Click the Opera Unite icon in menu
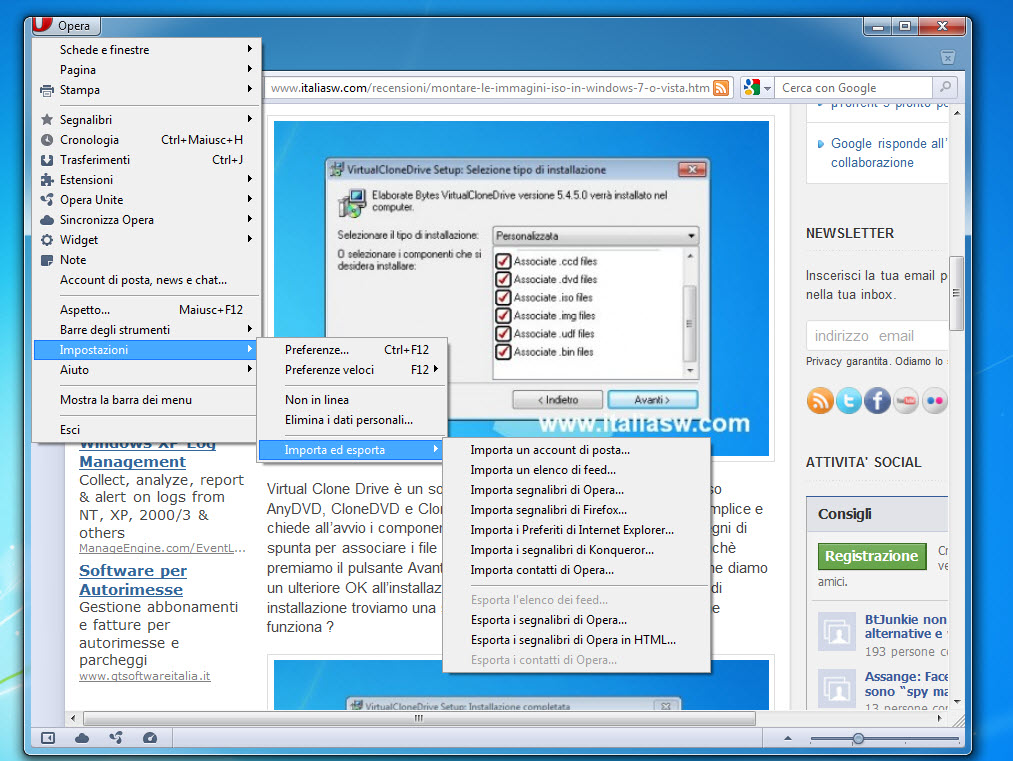Image resolution: width=1013 pixels, height=761 pixels. click(47, 200)
